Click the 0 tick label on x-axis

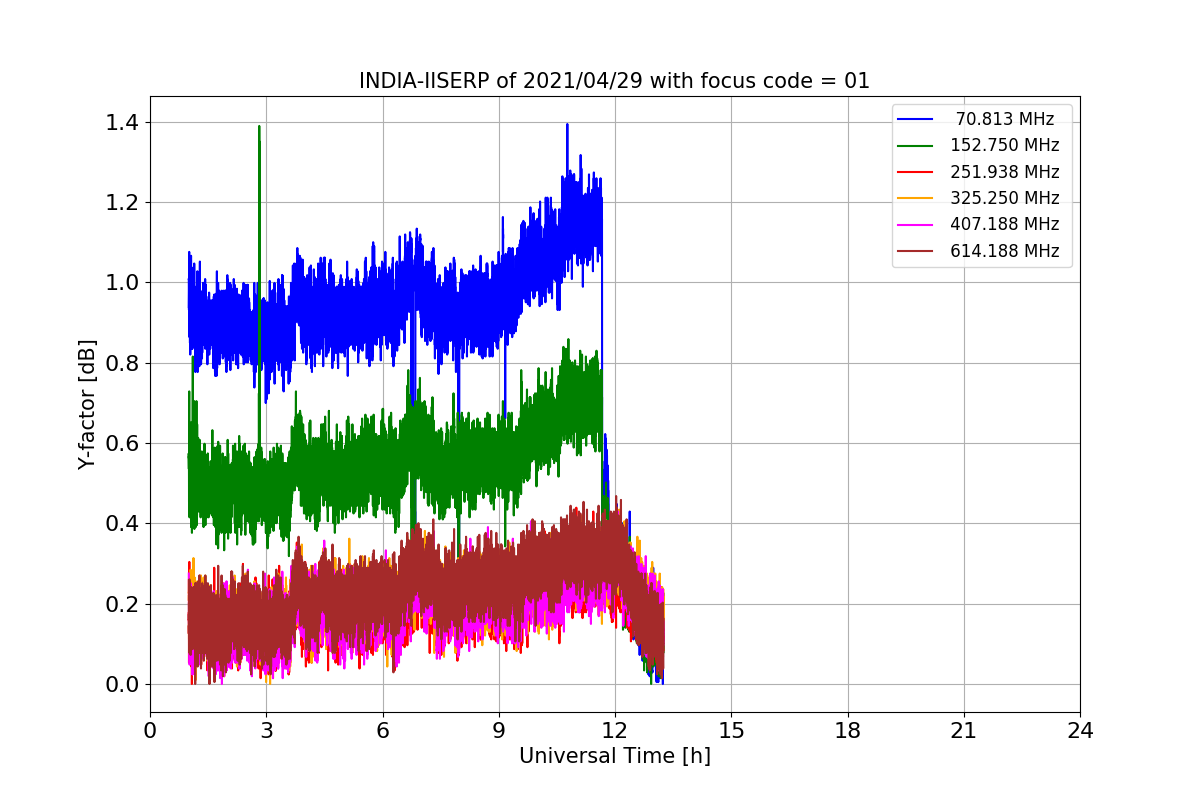tap(150, 730)
